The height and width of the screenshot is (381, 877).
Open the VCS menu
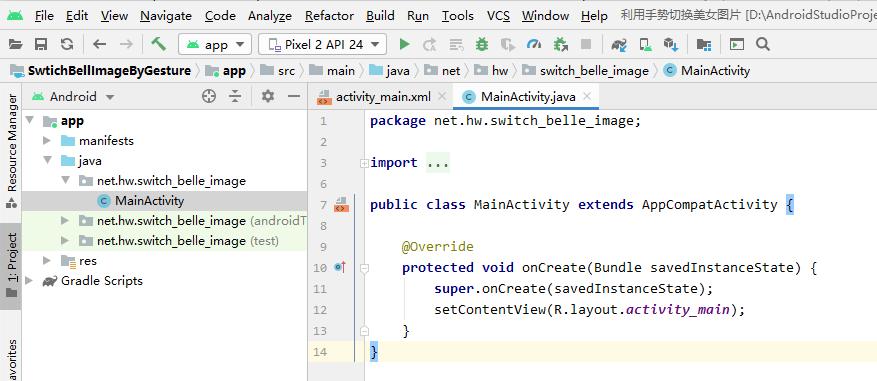(498, 16)
